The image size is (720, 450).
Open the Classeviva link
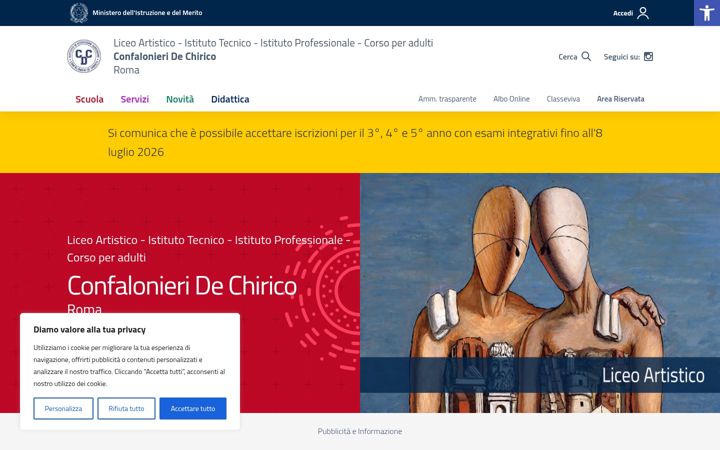pyautogui.click(x=563, y=99)
